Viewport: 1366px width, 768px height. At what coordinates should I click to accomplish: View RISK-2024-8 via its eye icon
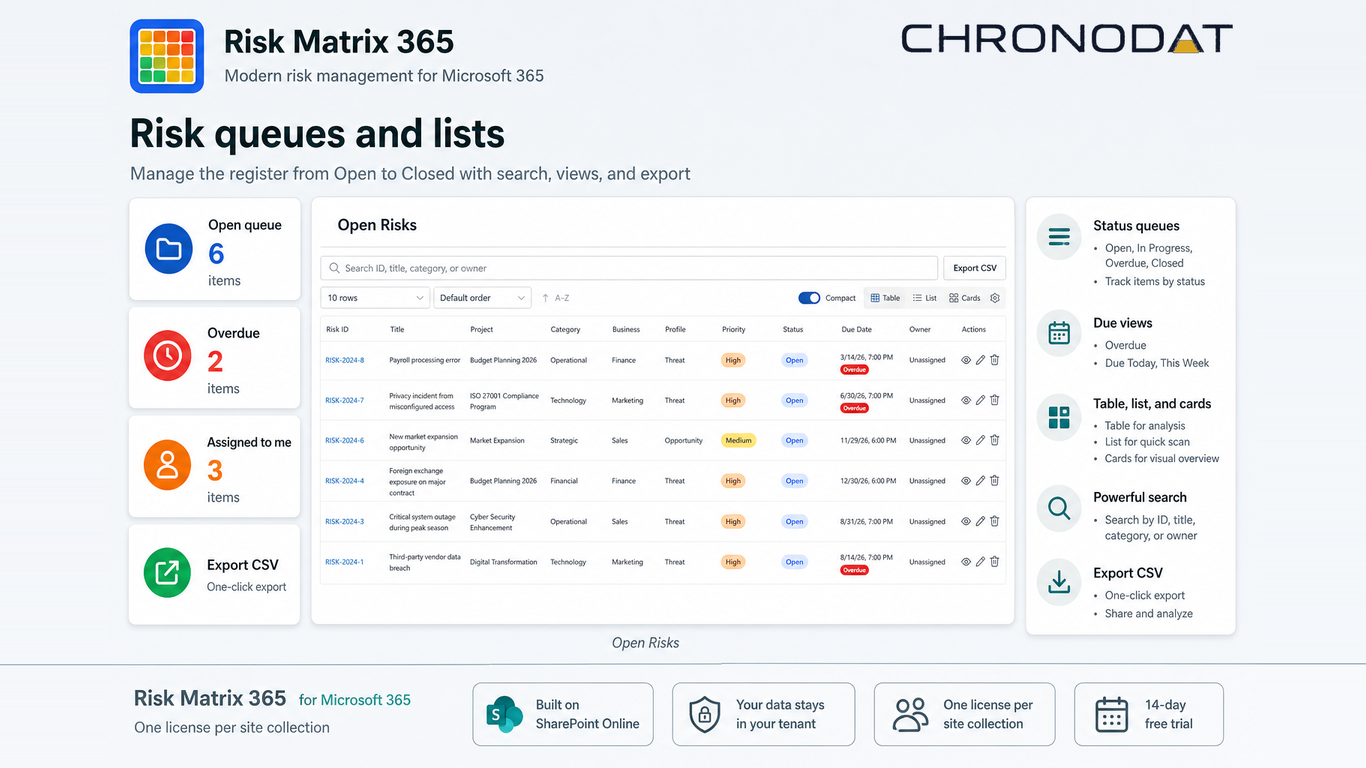[966, 360]
